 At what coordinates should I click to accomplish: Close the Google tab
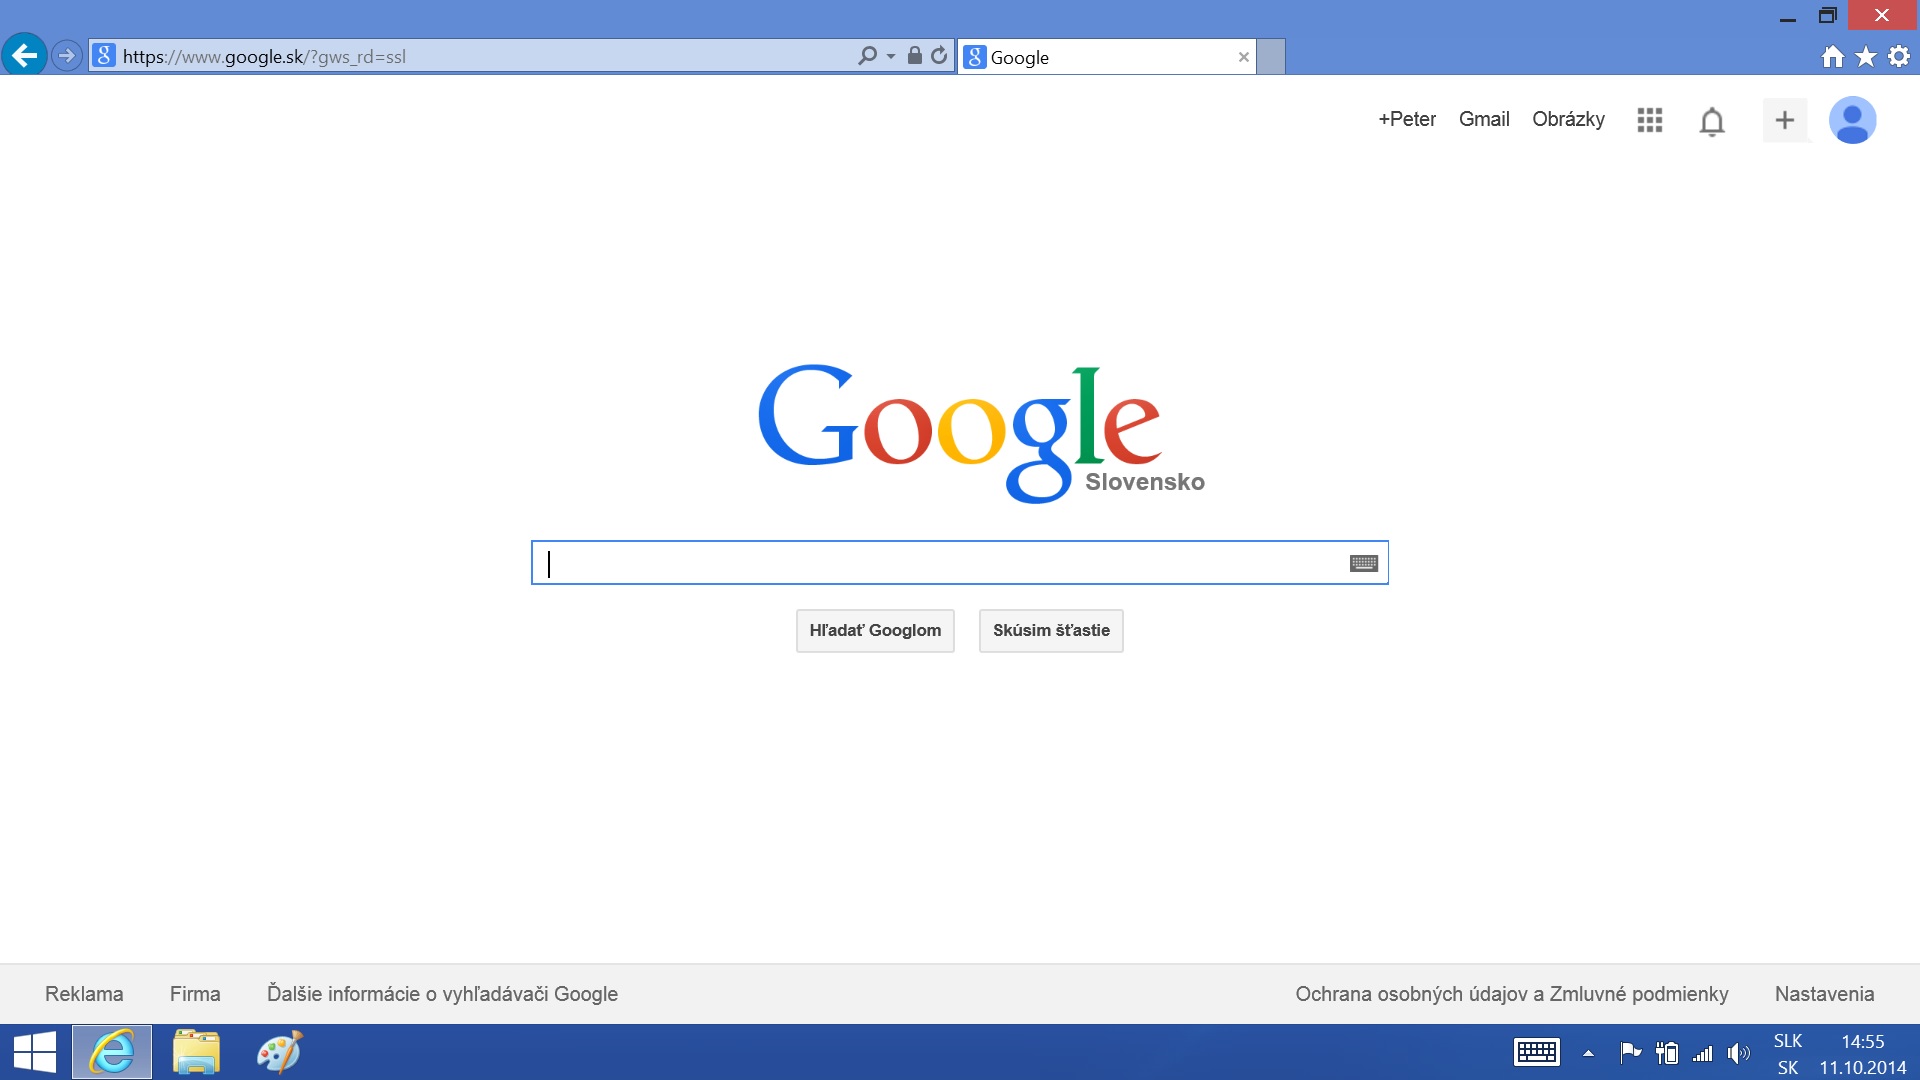1244,57
